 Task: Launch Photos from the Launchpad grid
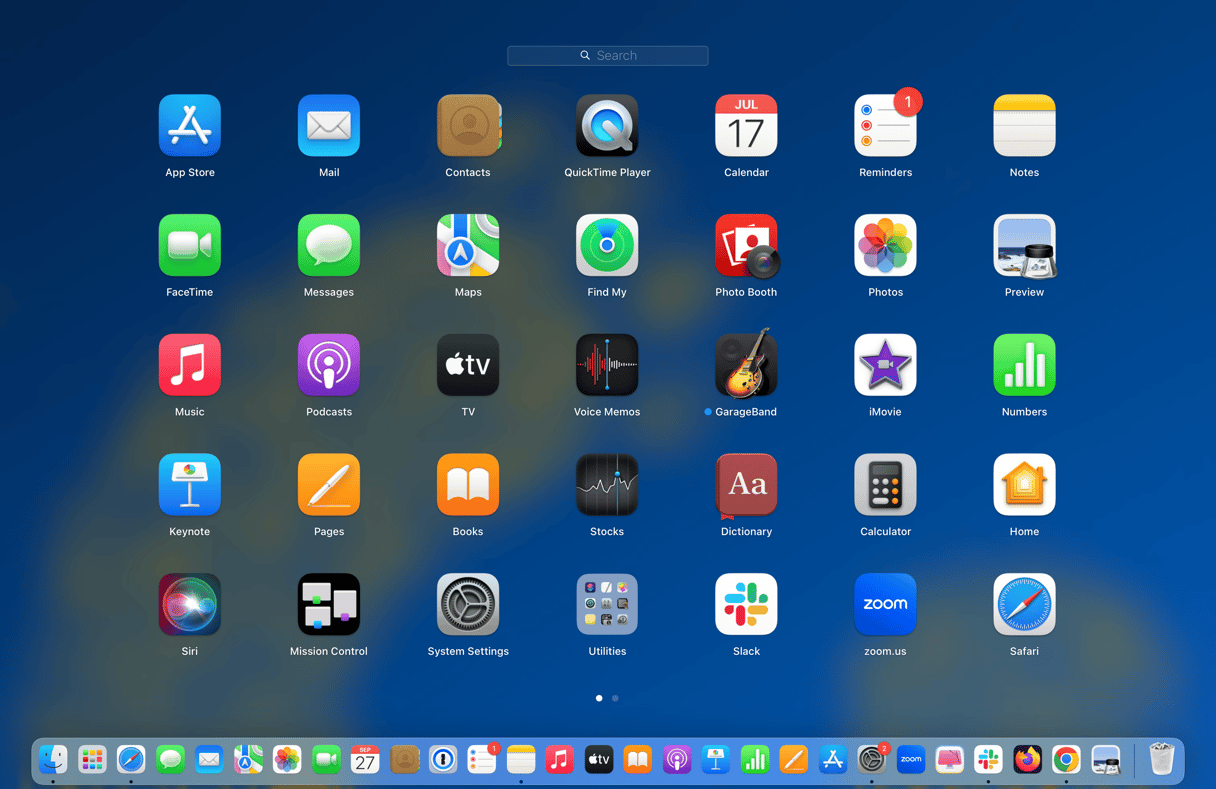point(885,245)
